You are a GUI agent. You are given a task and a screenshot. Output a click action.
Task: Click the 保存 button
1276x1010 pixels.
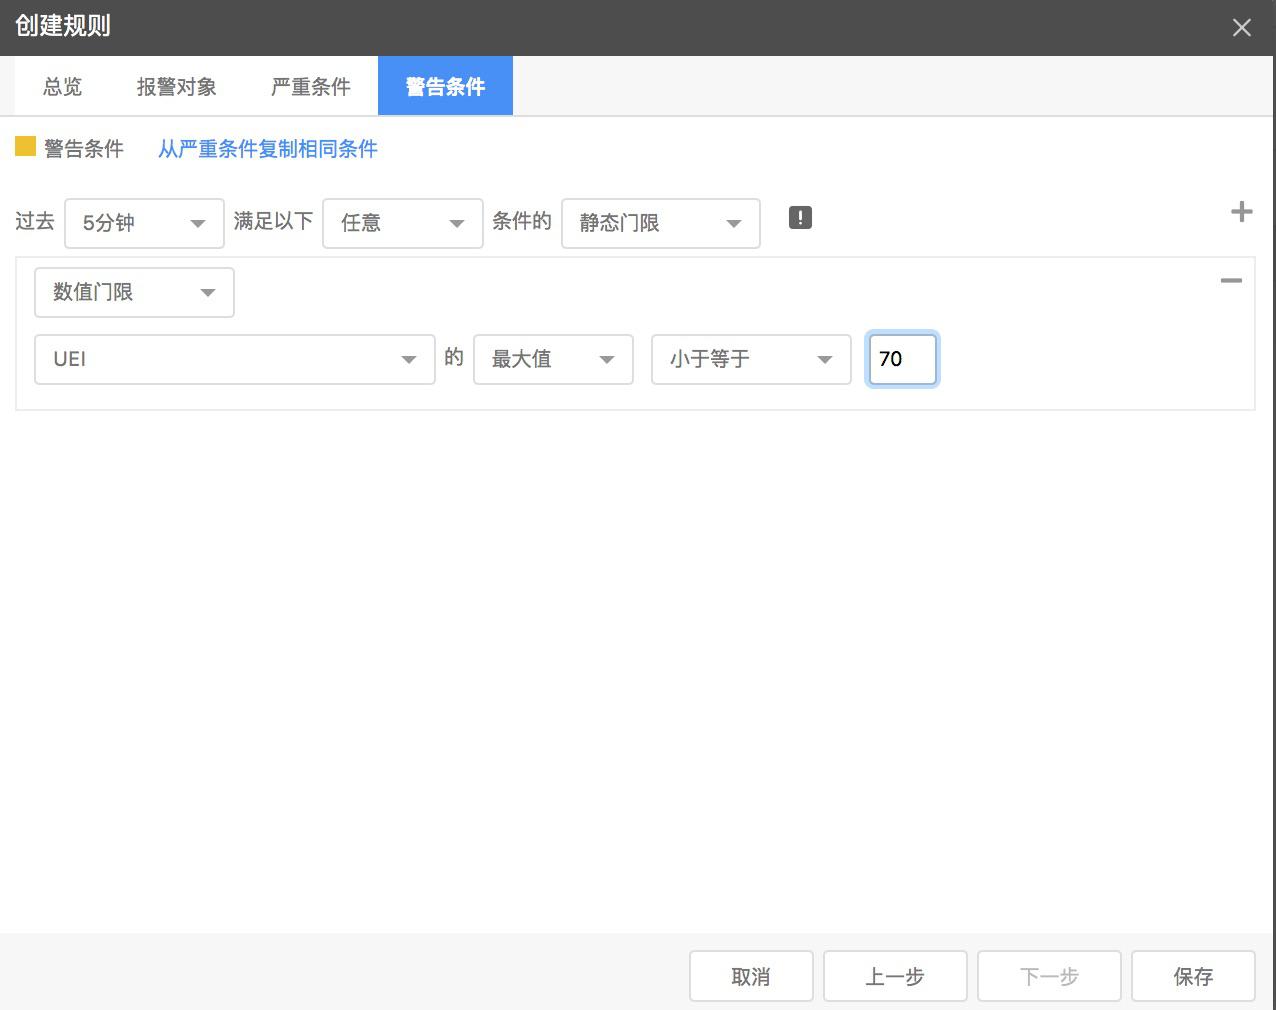pyautogui.click(x=1193, y=976)
